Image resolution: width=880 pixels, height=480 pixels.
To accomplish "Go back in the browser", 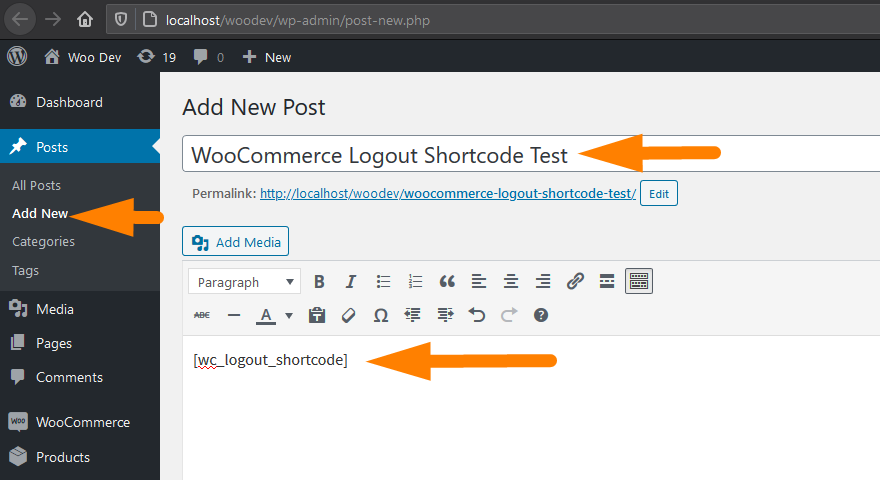I will [20, 20].
